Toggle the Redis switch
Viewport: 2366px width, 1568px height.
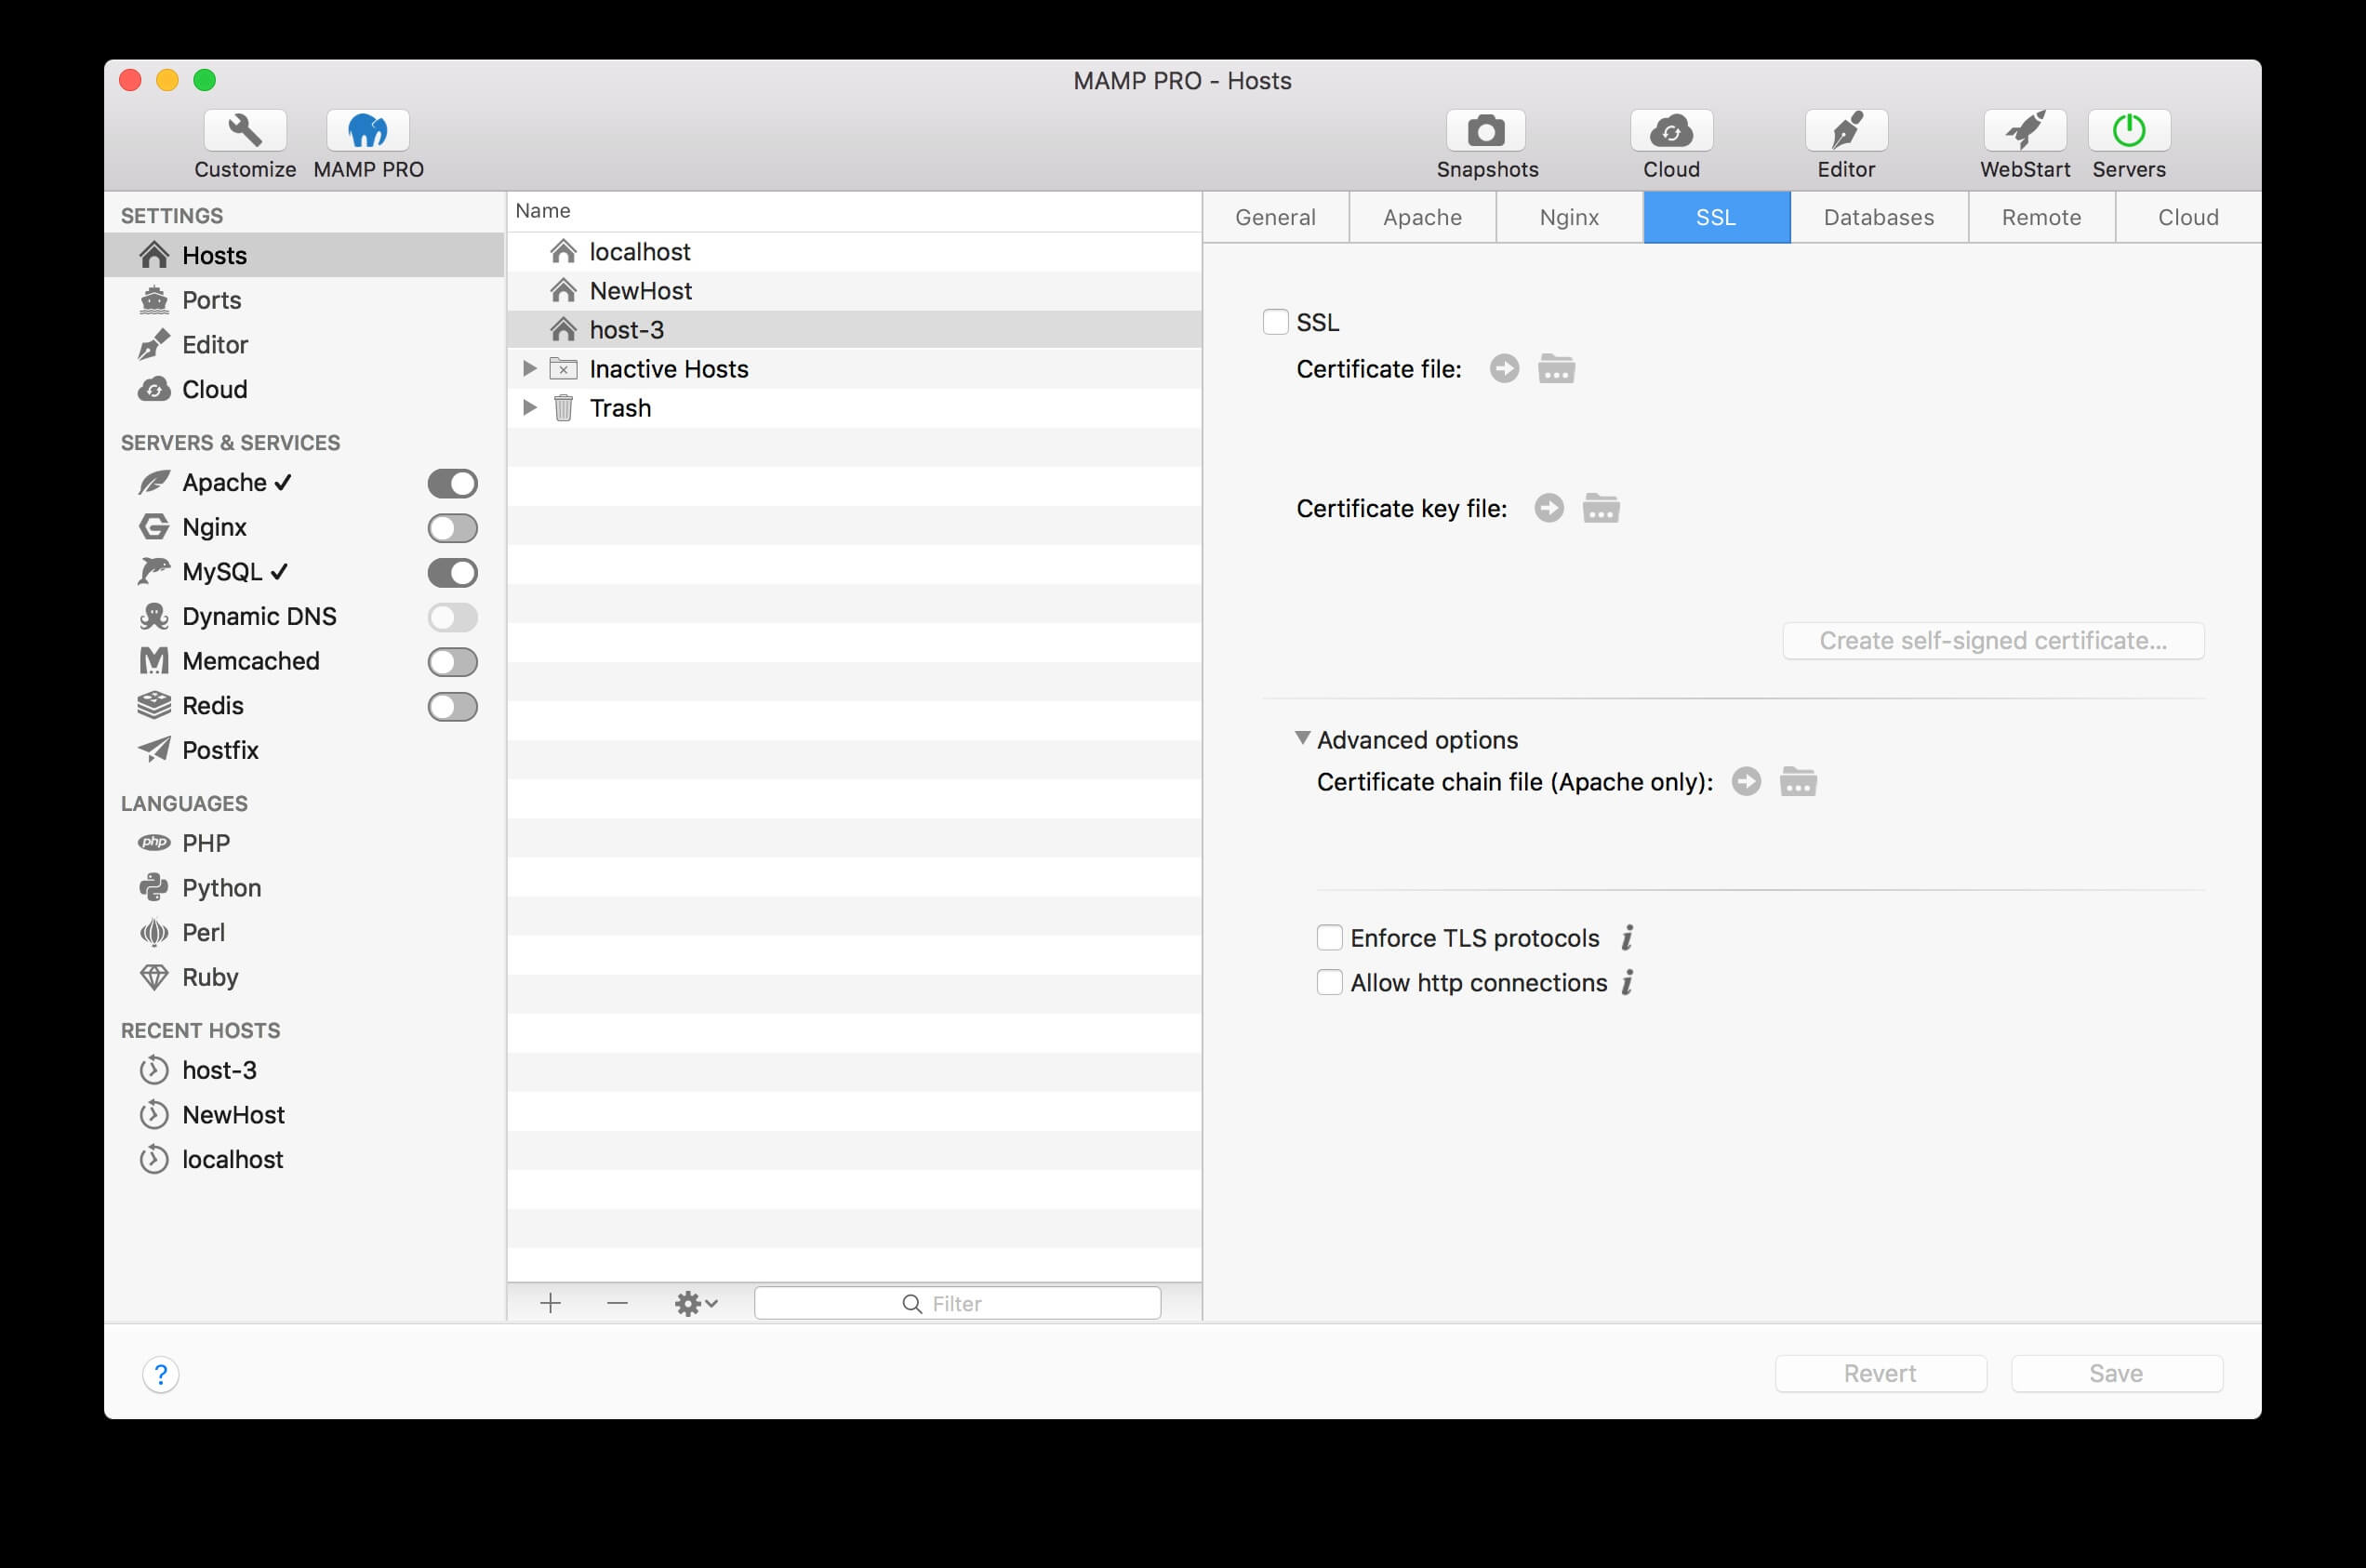pos(453,706)
